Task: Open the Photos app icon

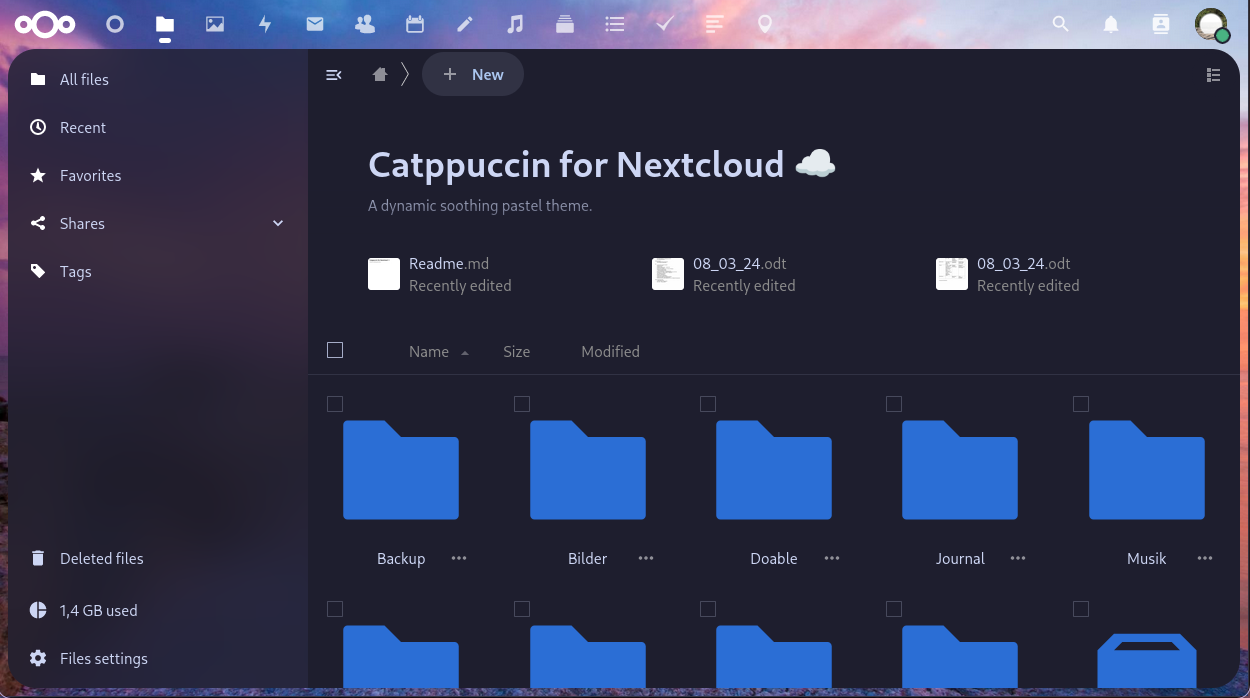Action: pyautogui.click(x=215, y=24)
